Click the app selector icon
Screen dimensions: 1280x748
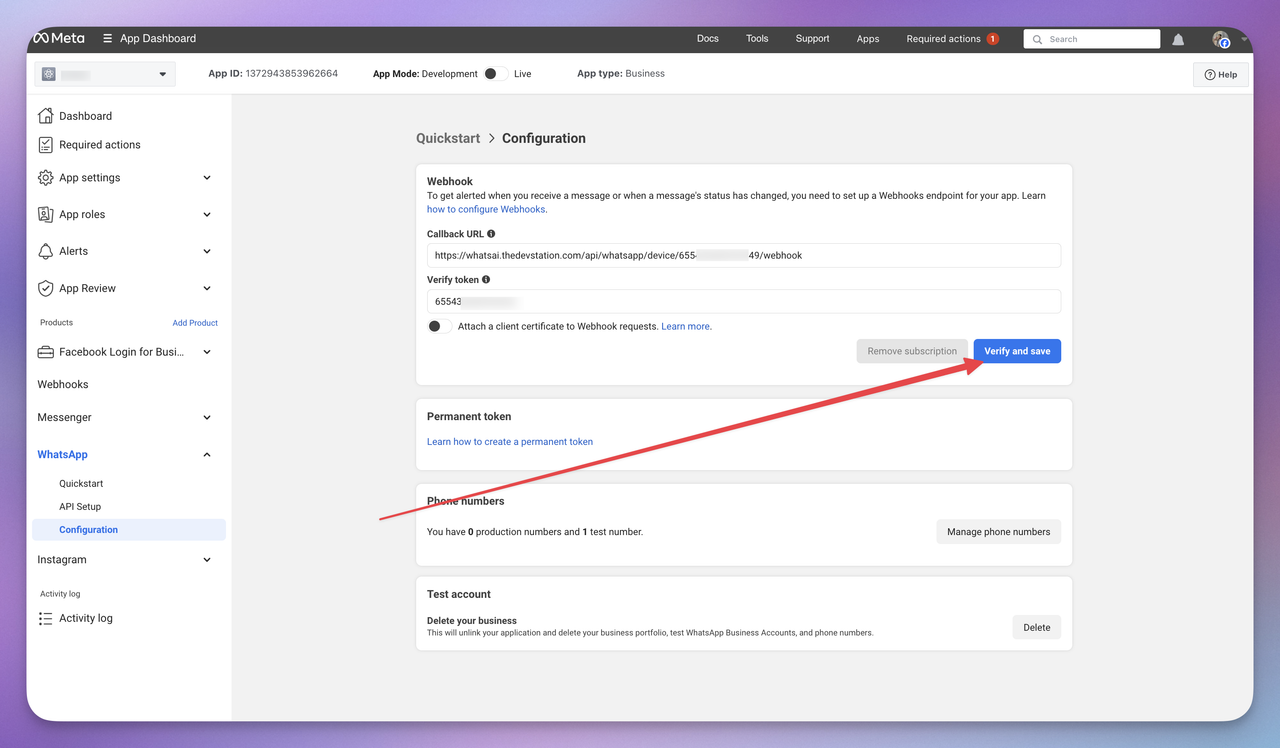pyautogui.click(x=49, y=74)
